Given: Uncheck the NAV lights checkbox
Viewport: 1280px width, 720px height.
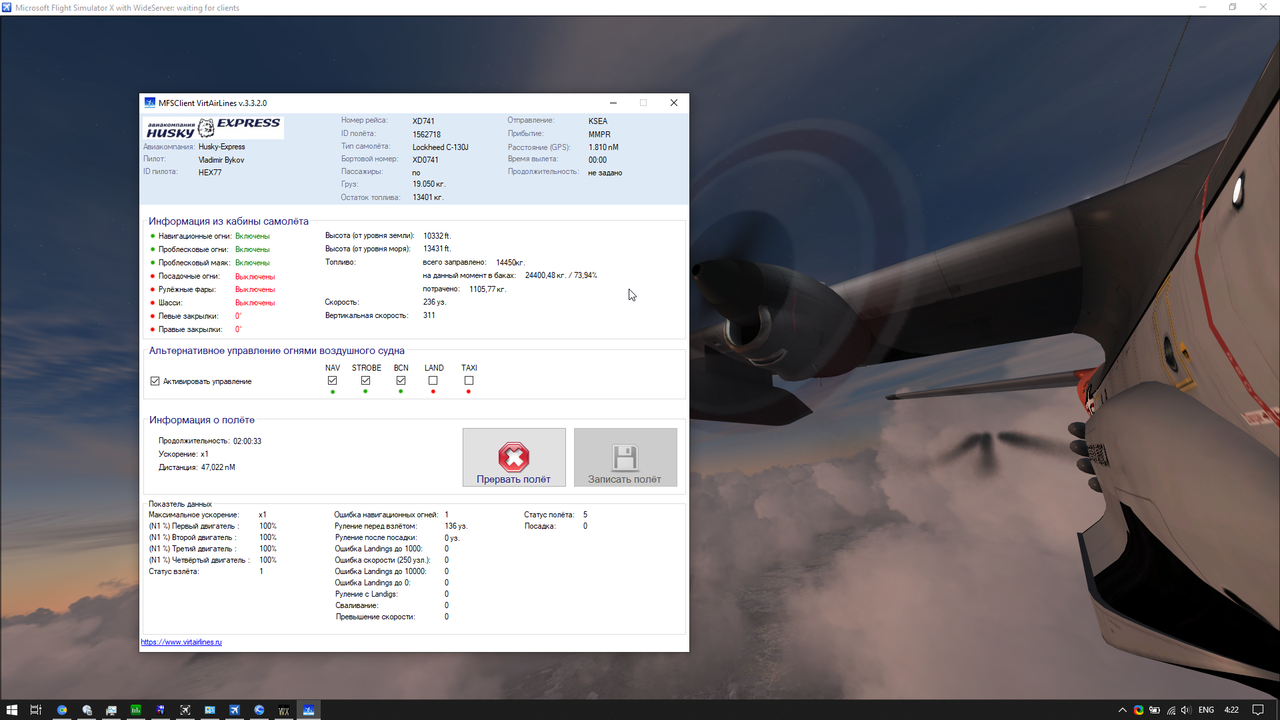Looking at the screenshot, I should tap(333, 380).
